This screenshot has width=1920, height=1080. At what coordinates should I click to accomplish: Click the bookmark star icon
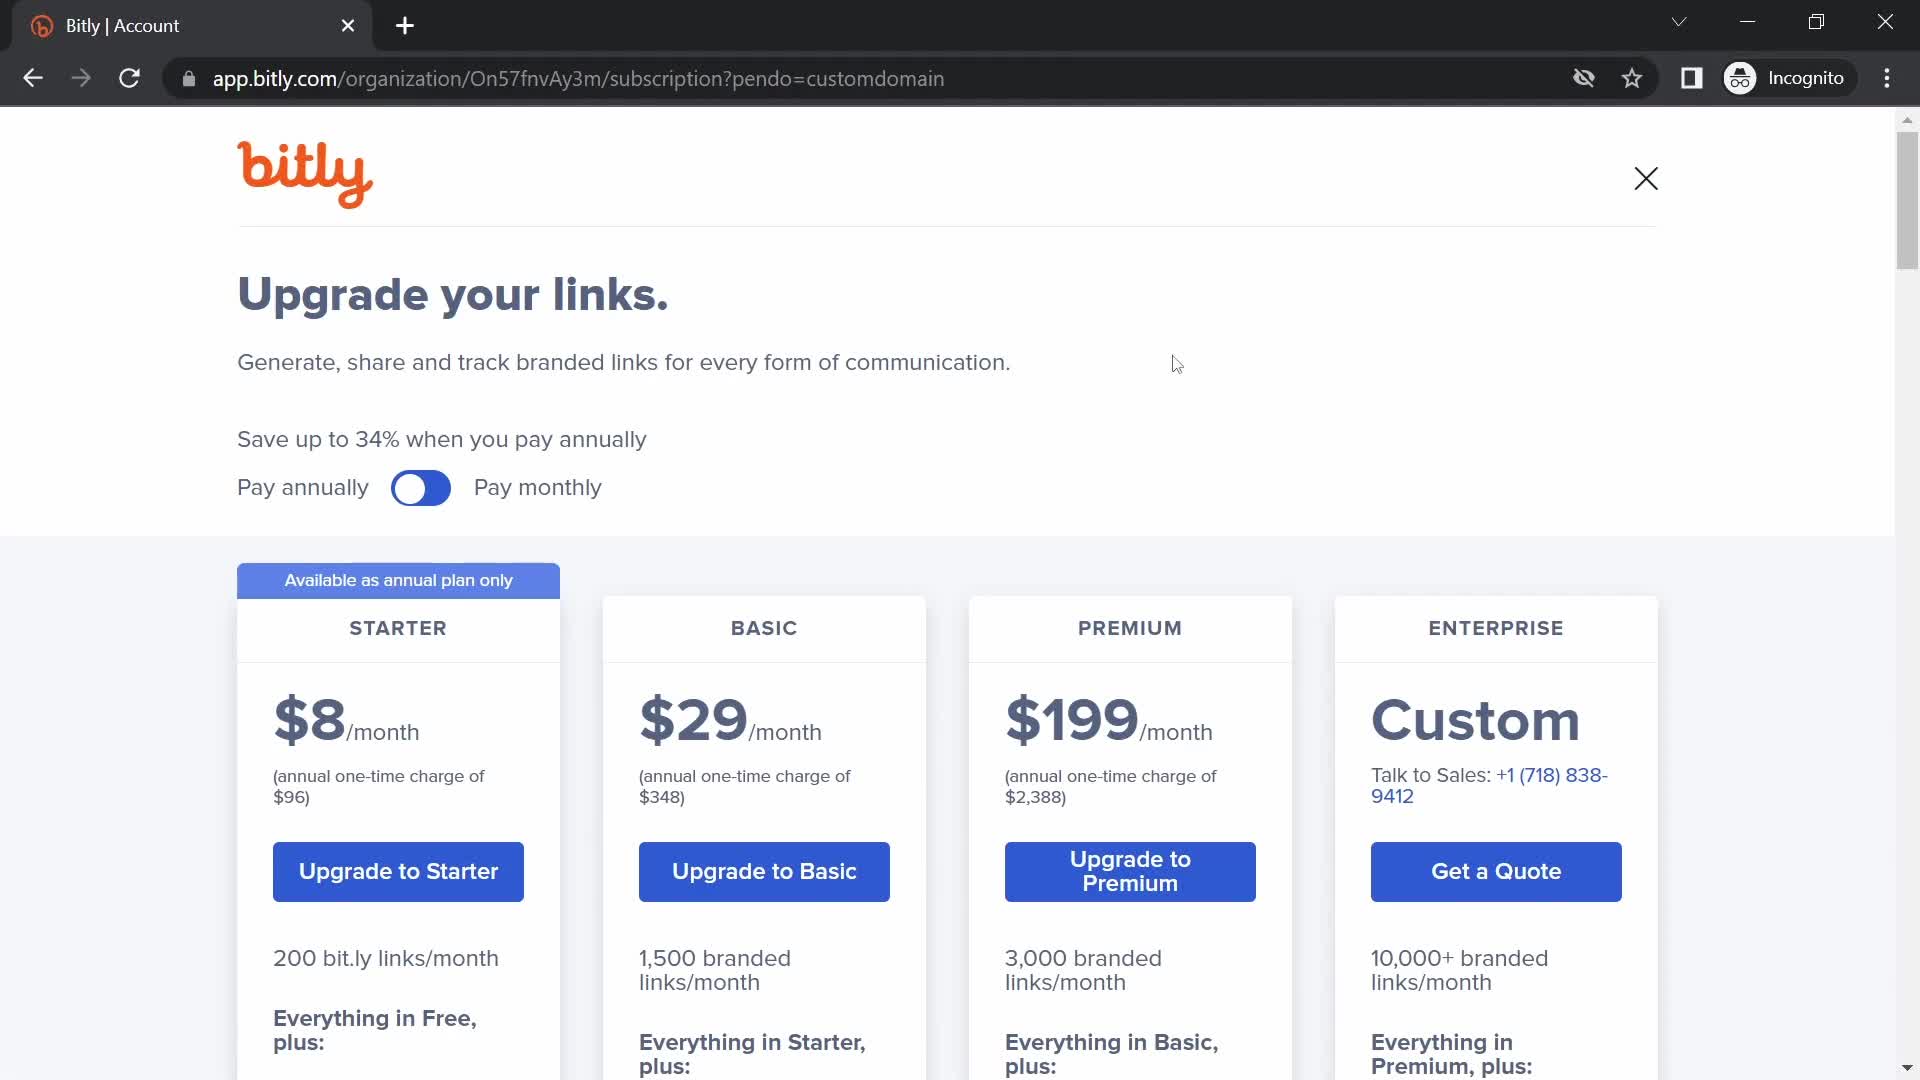(x=1633, y=78)
